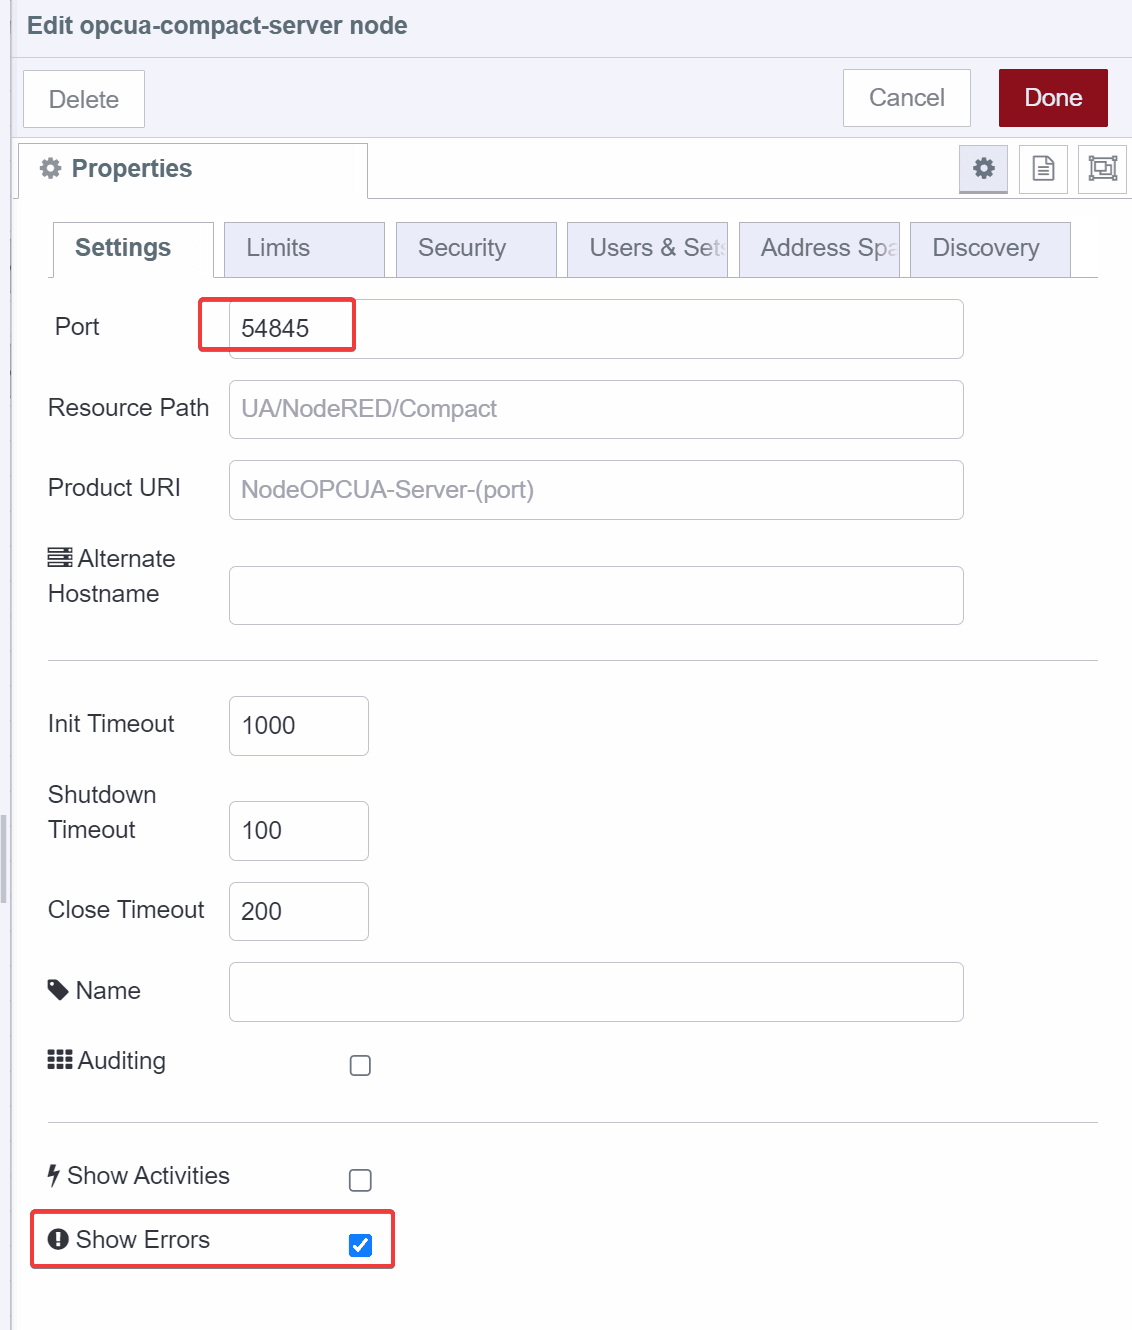Viewport: 1132px width, 1330px height.
Task: Click the tag icon beside Name
Action: pyautogui.click(x=58, y=989)
